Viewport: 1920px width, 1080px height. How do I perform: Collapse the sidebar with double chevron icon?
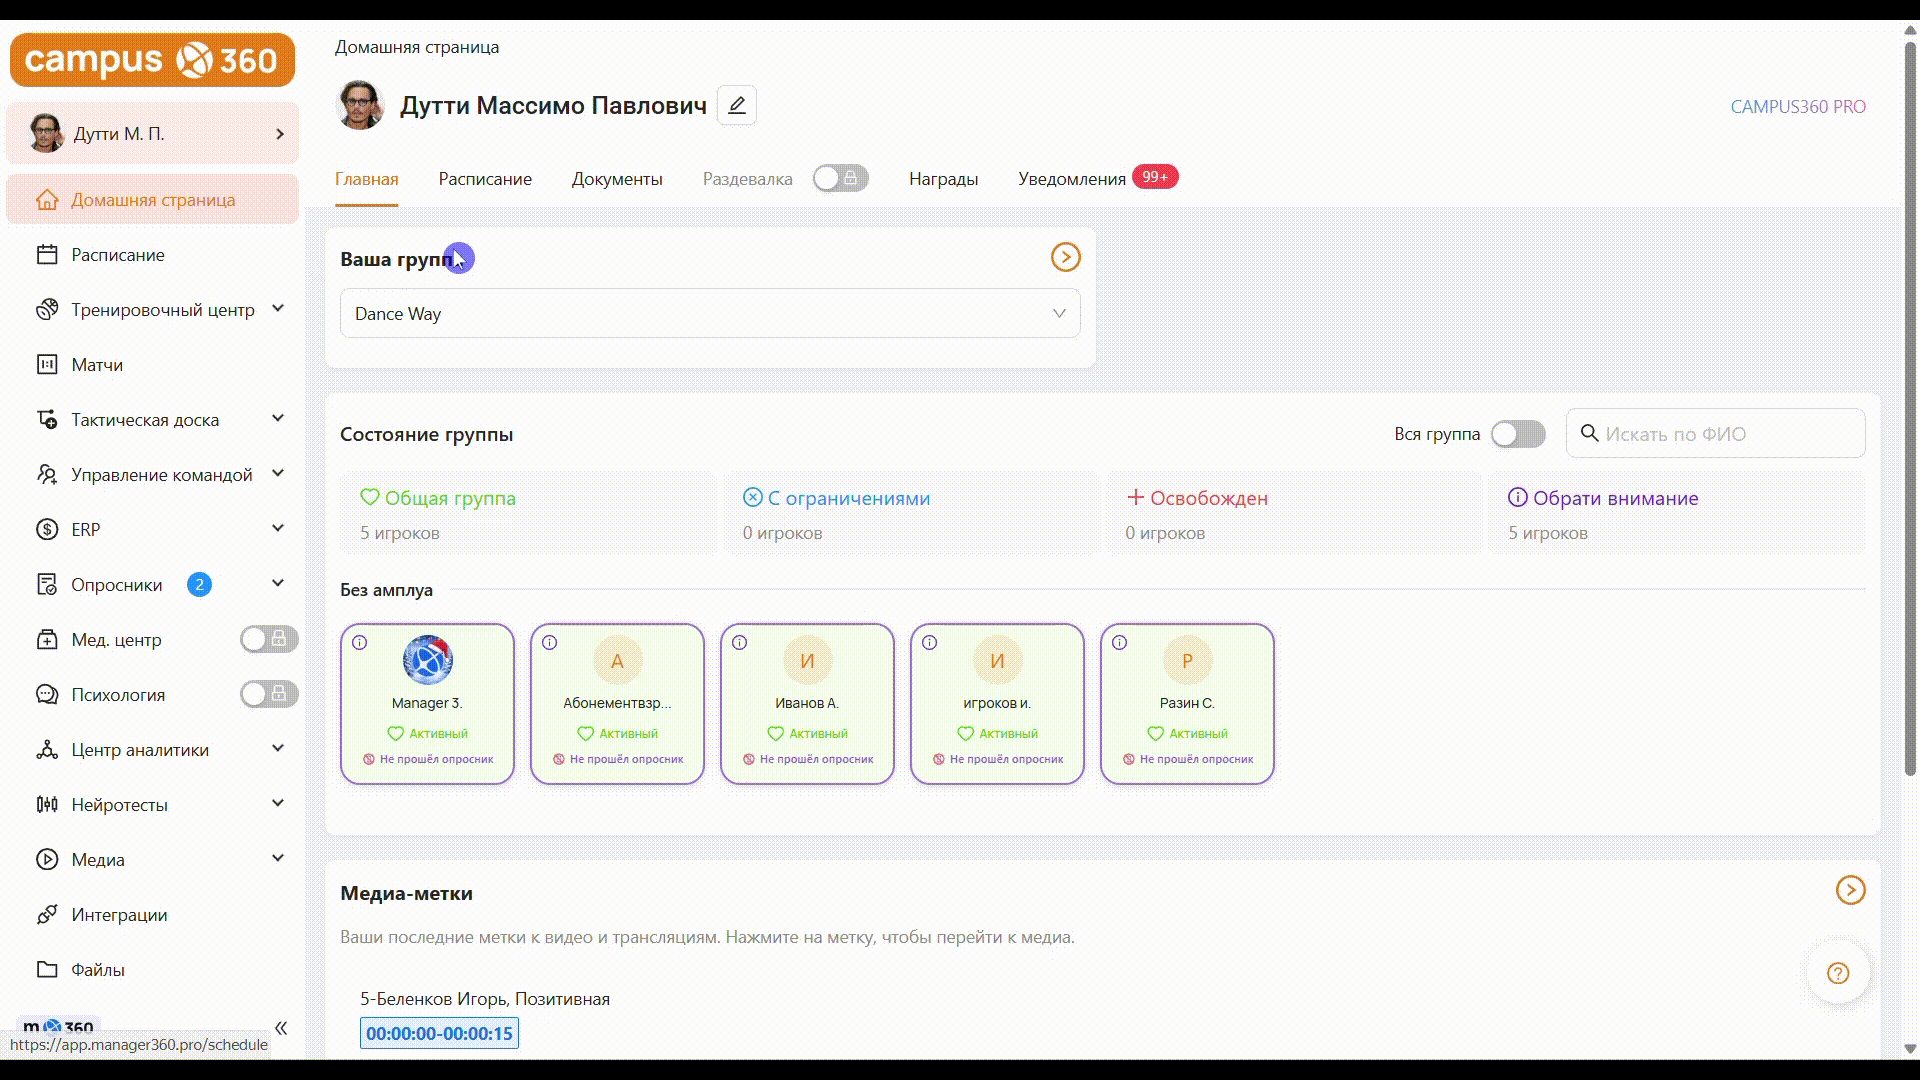coord(281,1028)
